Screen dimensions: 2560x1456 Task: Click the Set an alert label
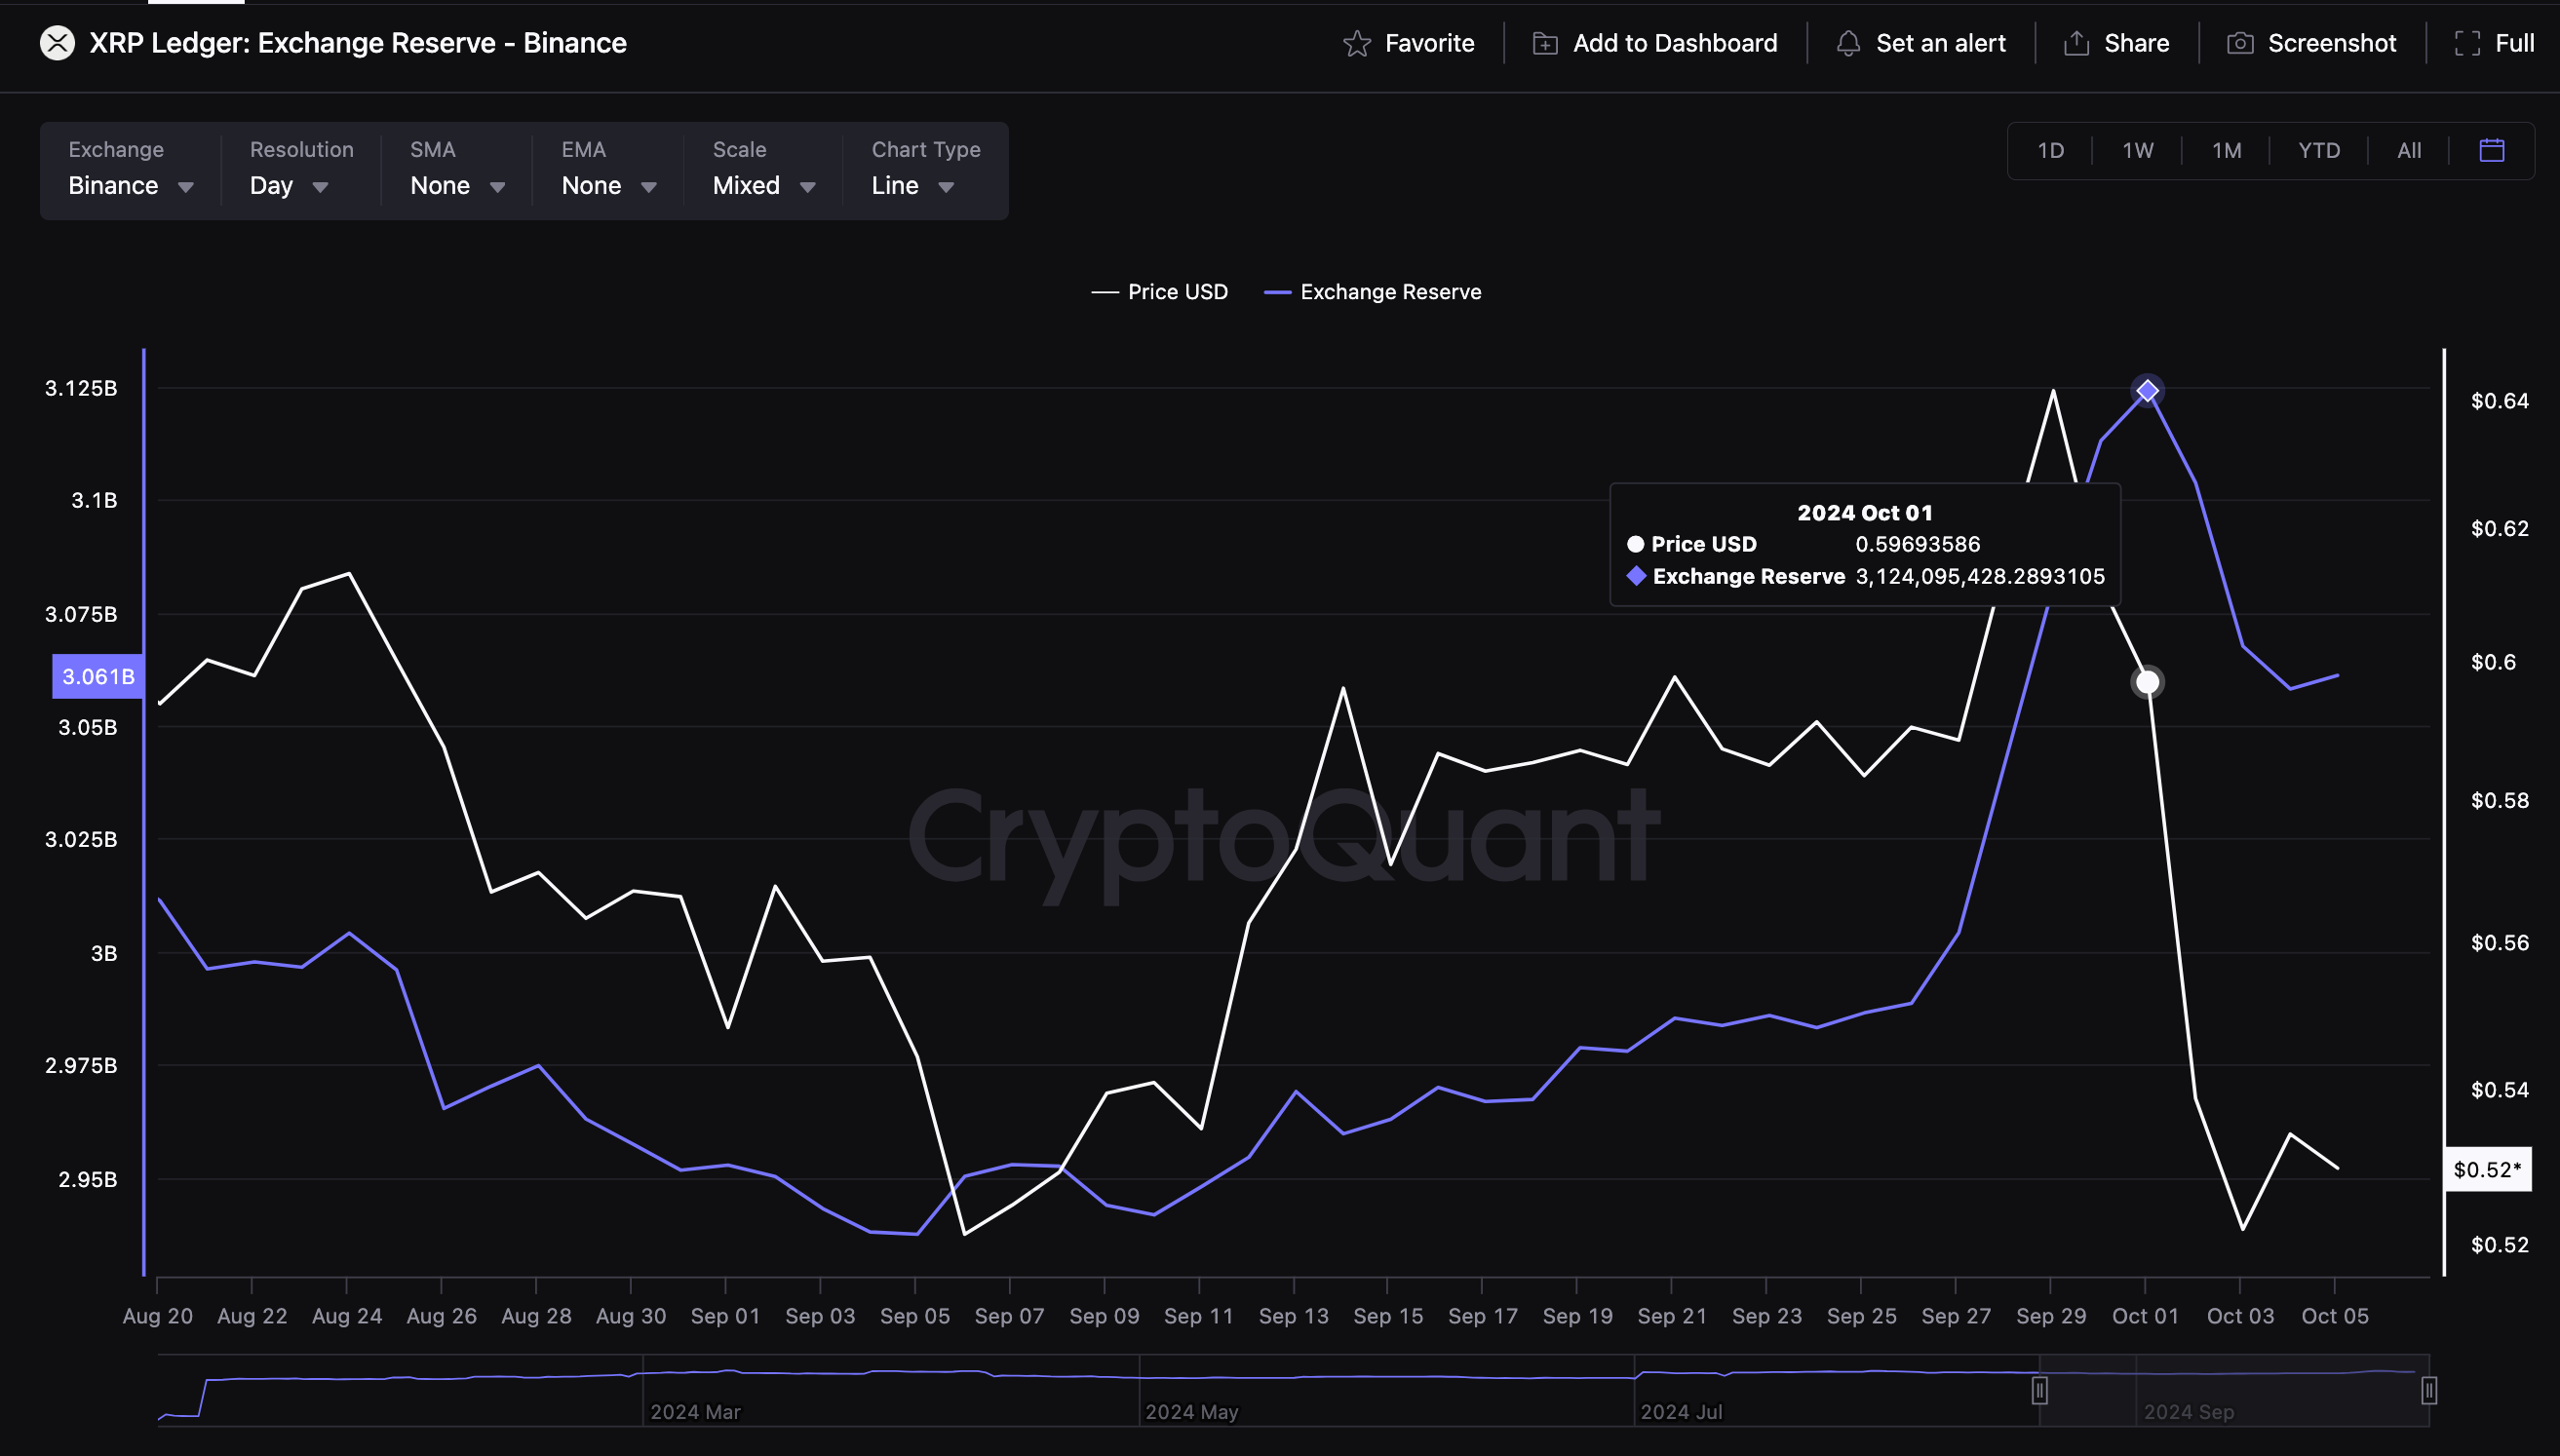pos(1940,43)
